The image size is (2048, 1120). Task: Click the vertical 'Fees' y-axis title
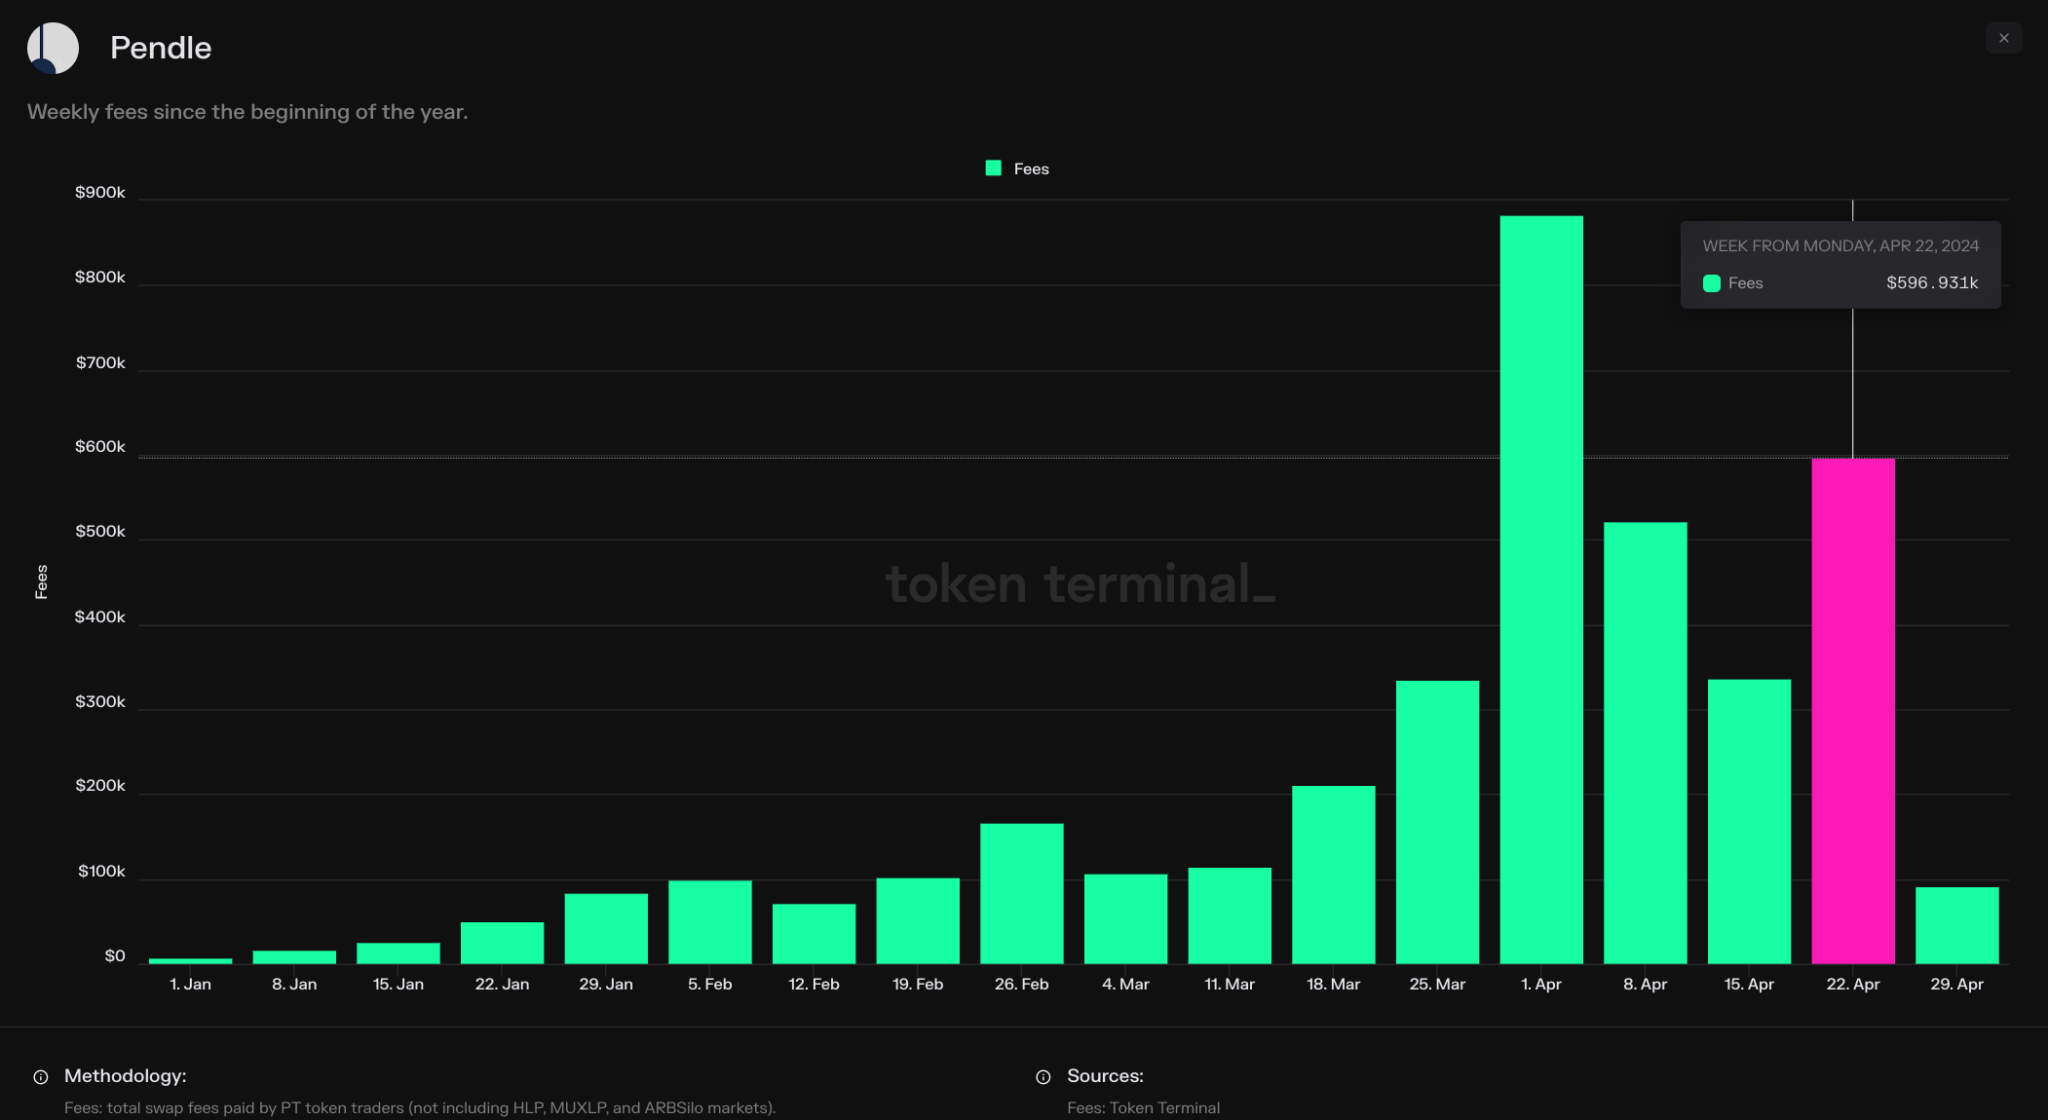click(41, 582)
